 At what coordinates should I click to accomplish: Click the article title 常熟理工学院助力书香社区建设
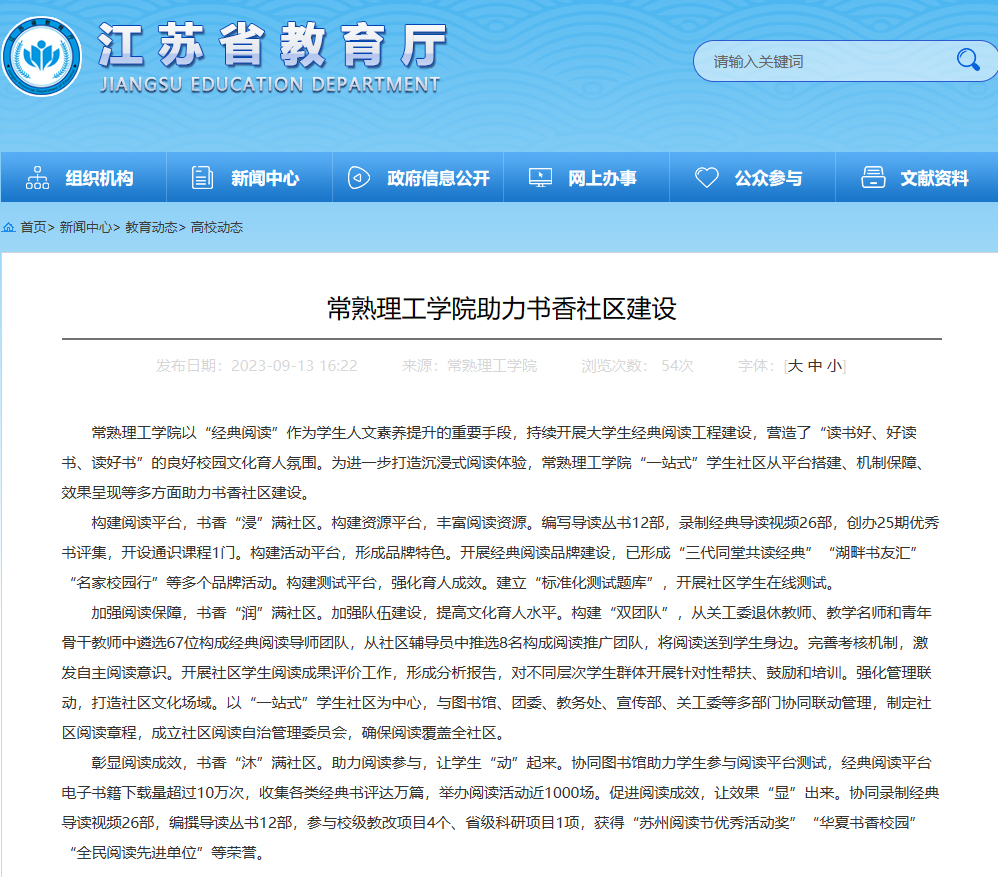click(x=502, y=309)
